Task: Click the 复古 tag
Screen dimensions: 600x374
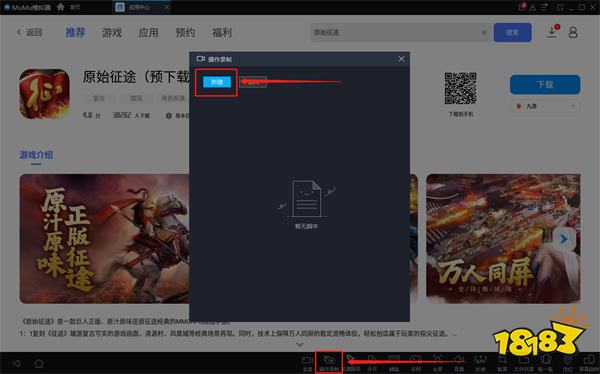Action: coord(99,98)
